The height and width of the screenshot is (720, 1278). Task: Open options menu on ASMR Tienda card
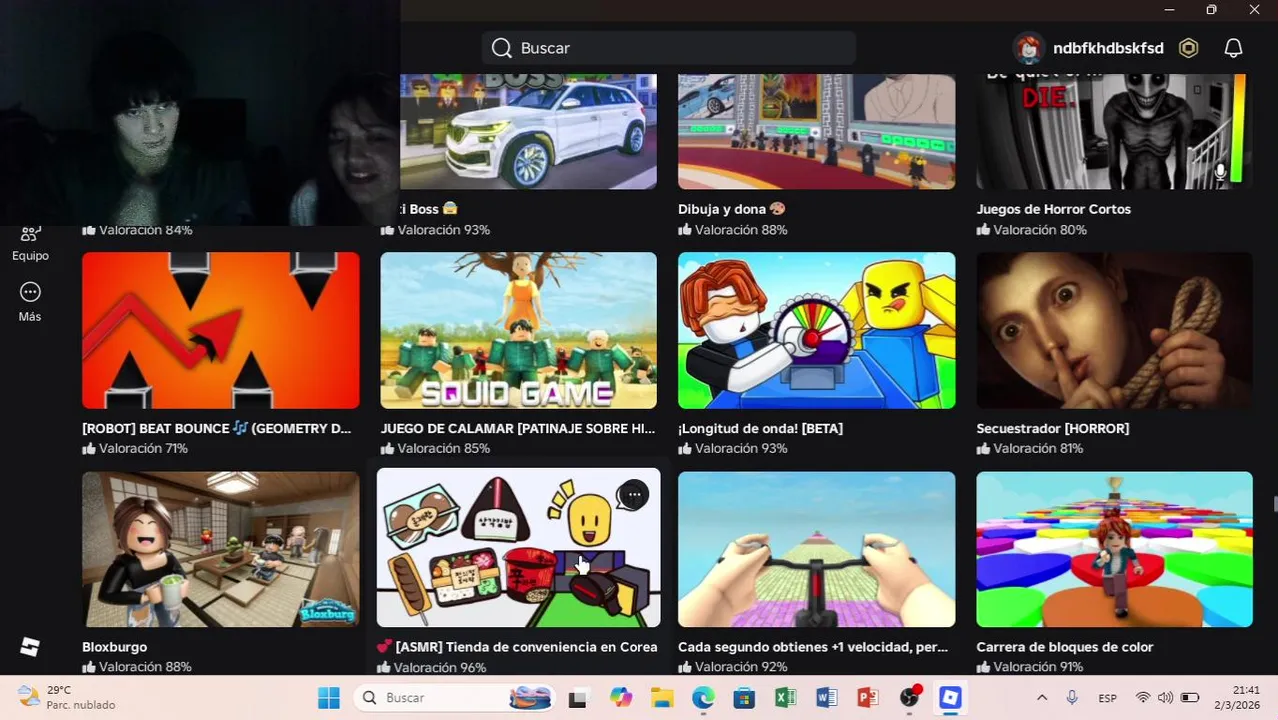[x=634, y=494]
